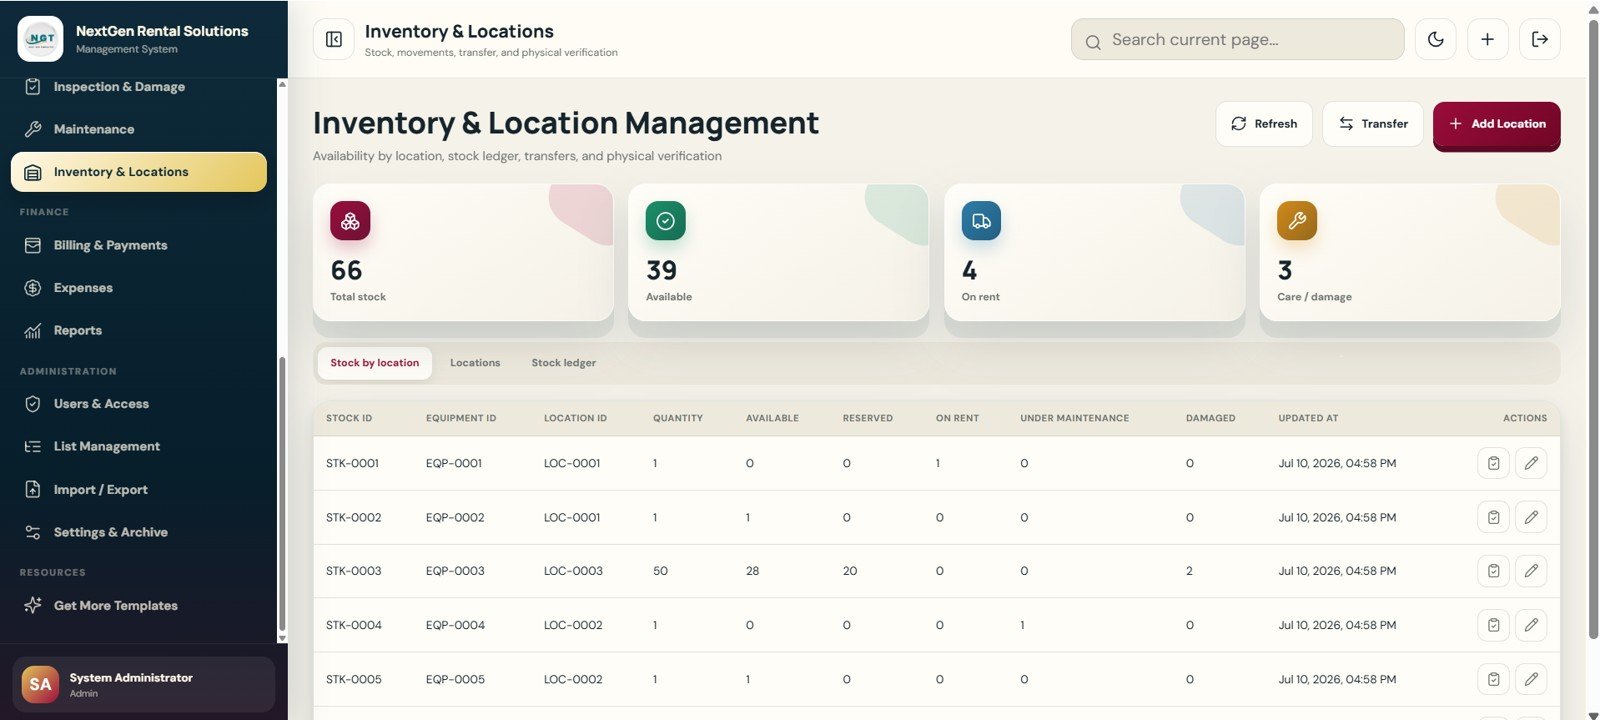Click the List Management icon

[33, 447]
